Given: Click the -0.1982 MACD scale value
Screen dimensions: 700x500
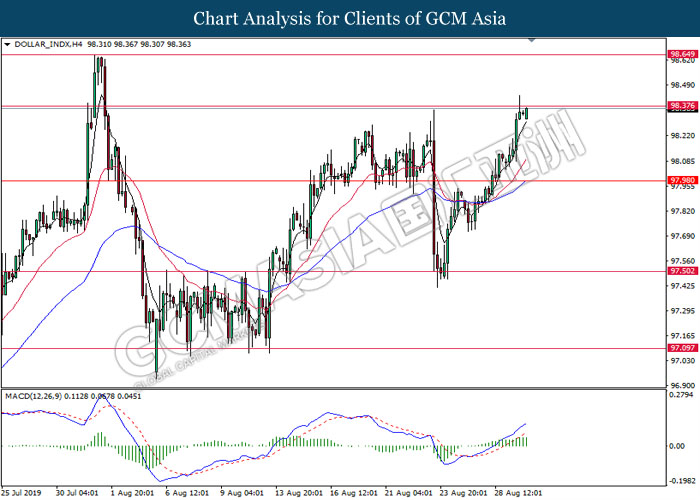Looking at the screenshot, I should tap(681, 480).
